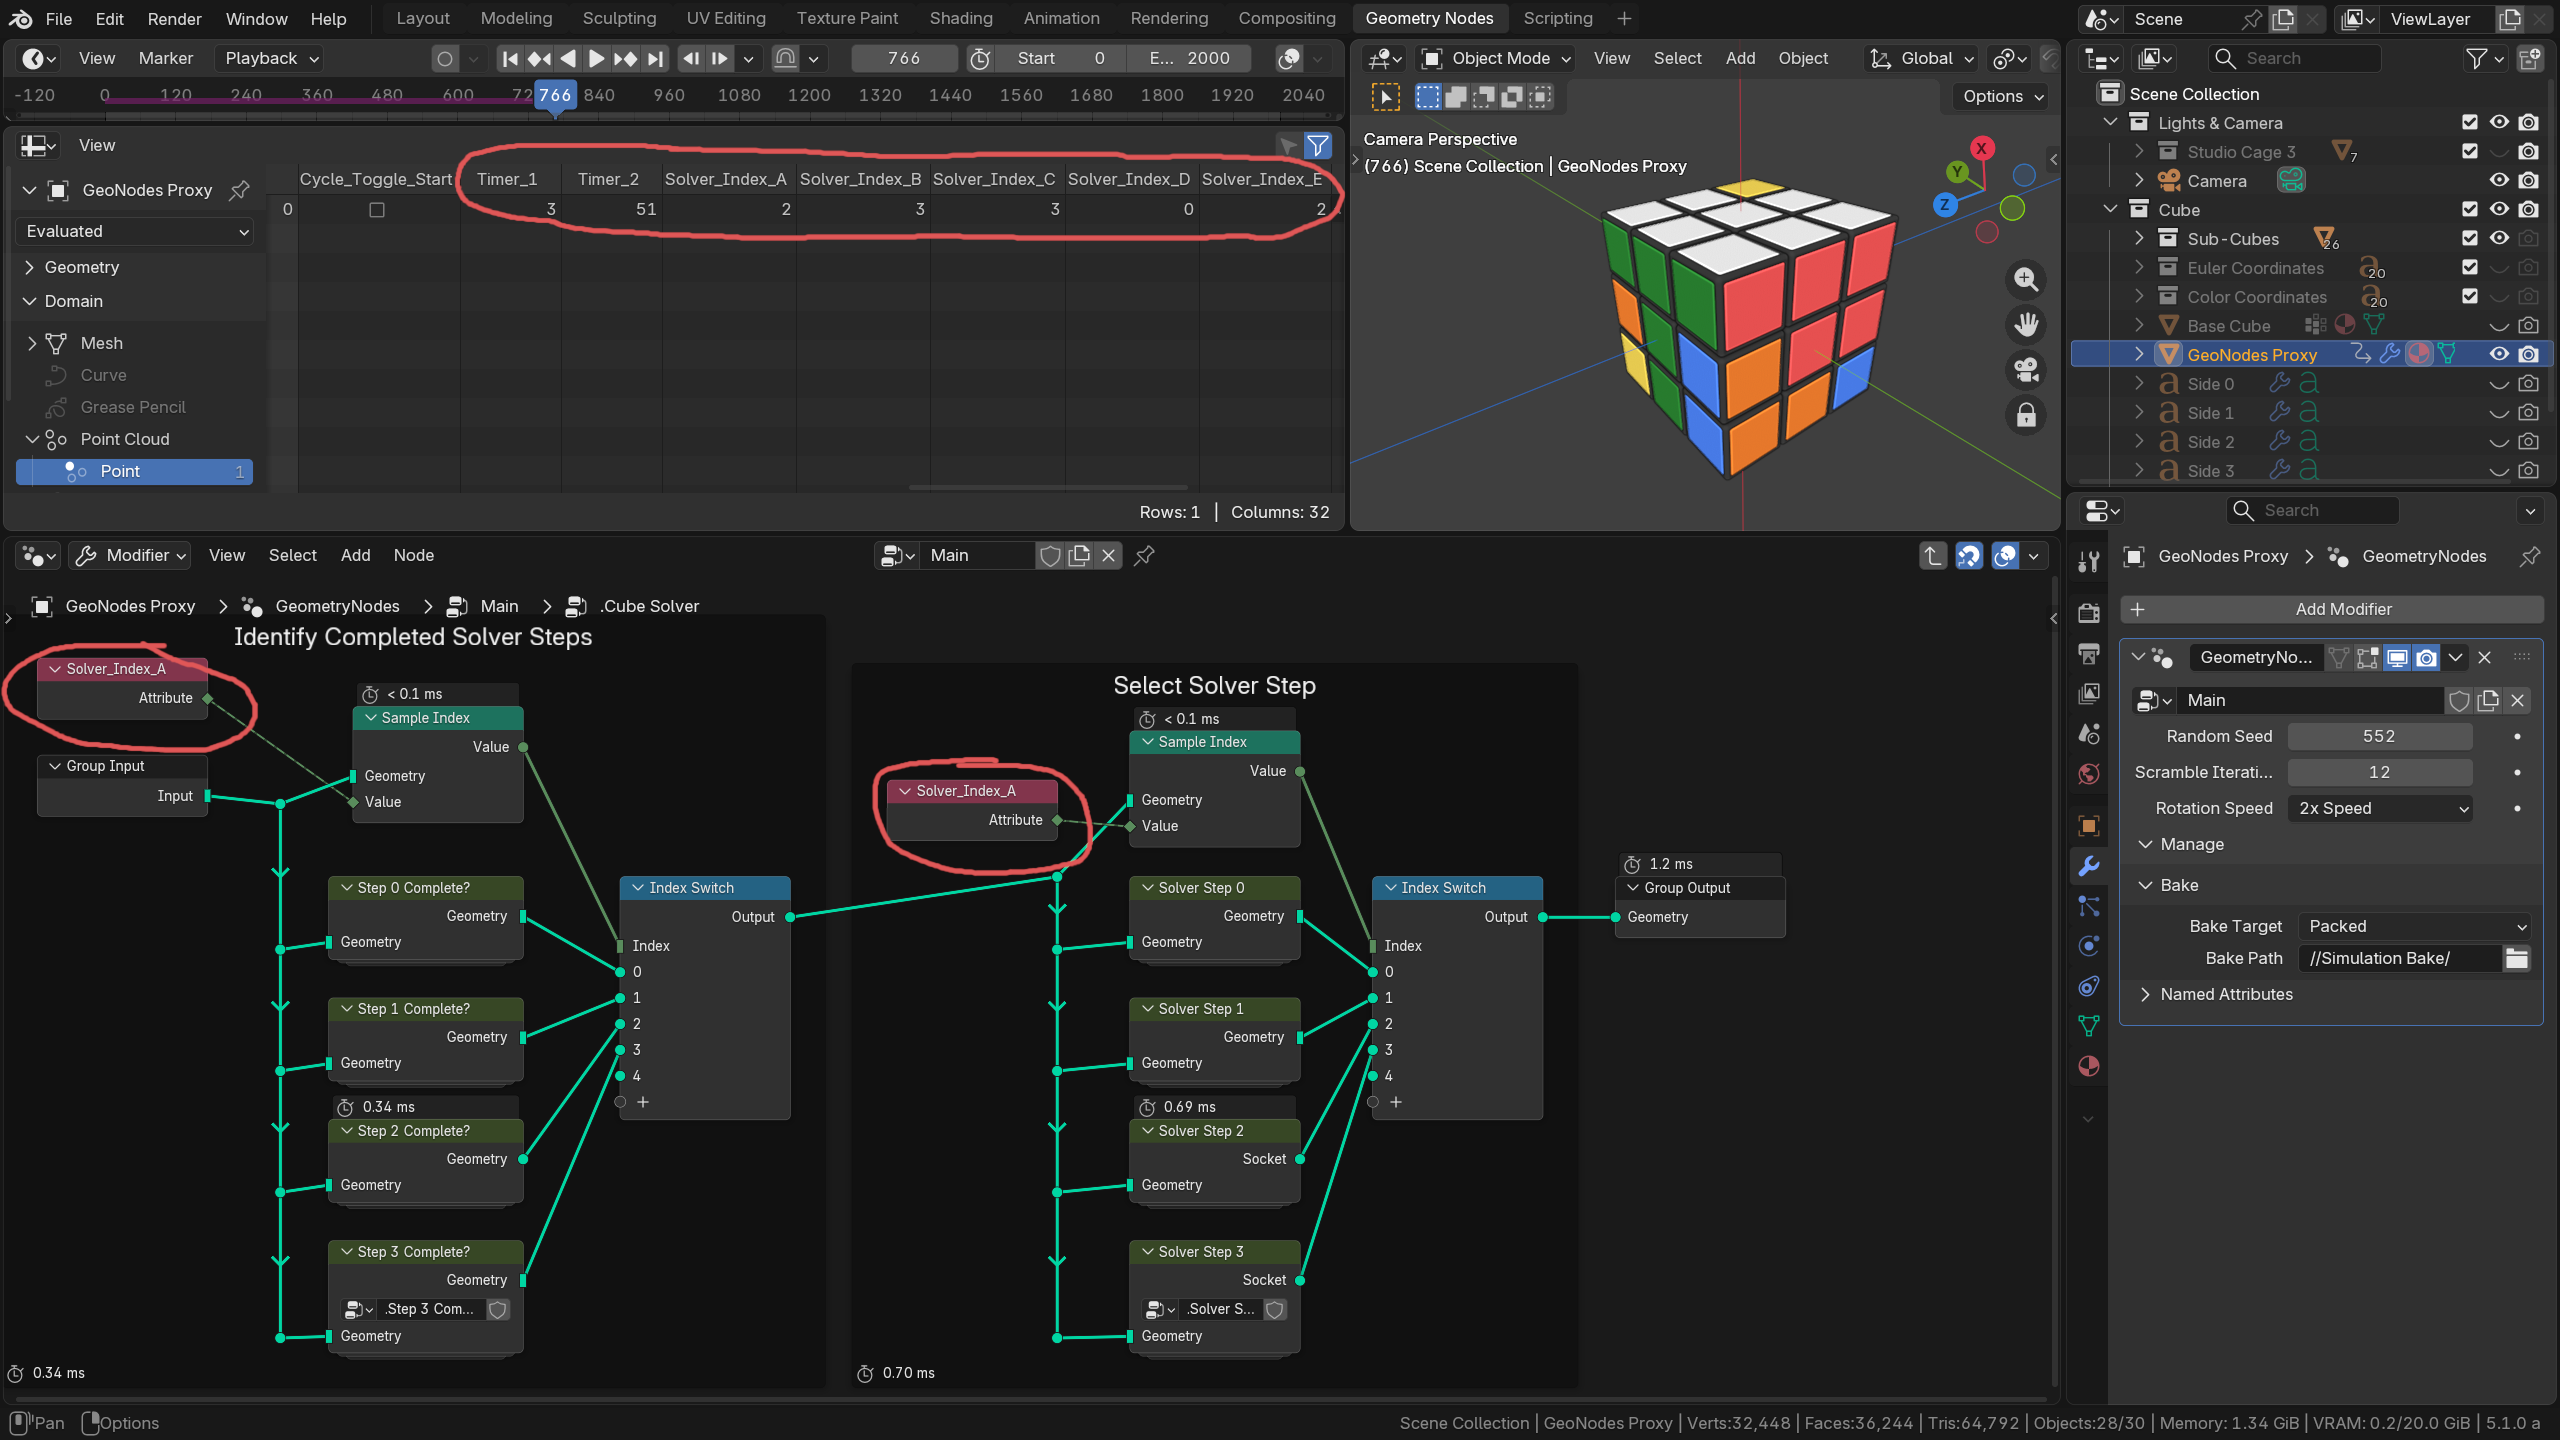Image resolution: width=2560 pixels, height=1440 pixels.
Task: Pin the Main node tree in node editor
Action: (x=1144, y=555)
